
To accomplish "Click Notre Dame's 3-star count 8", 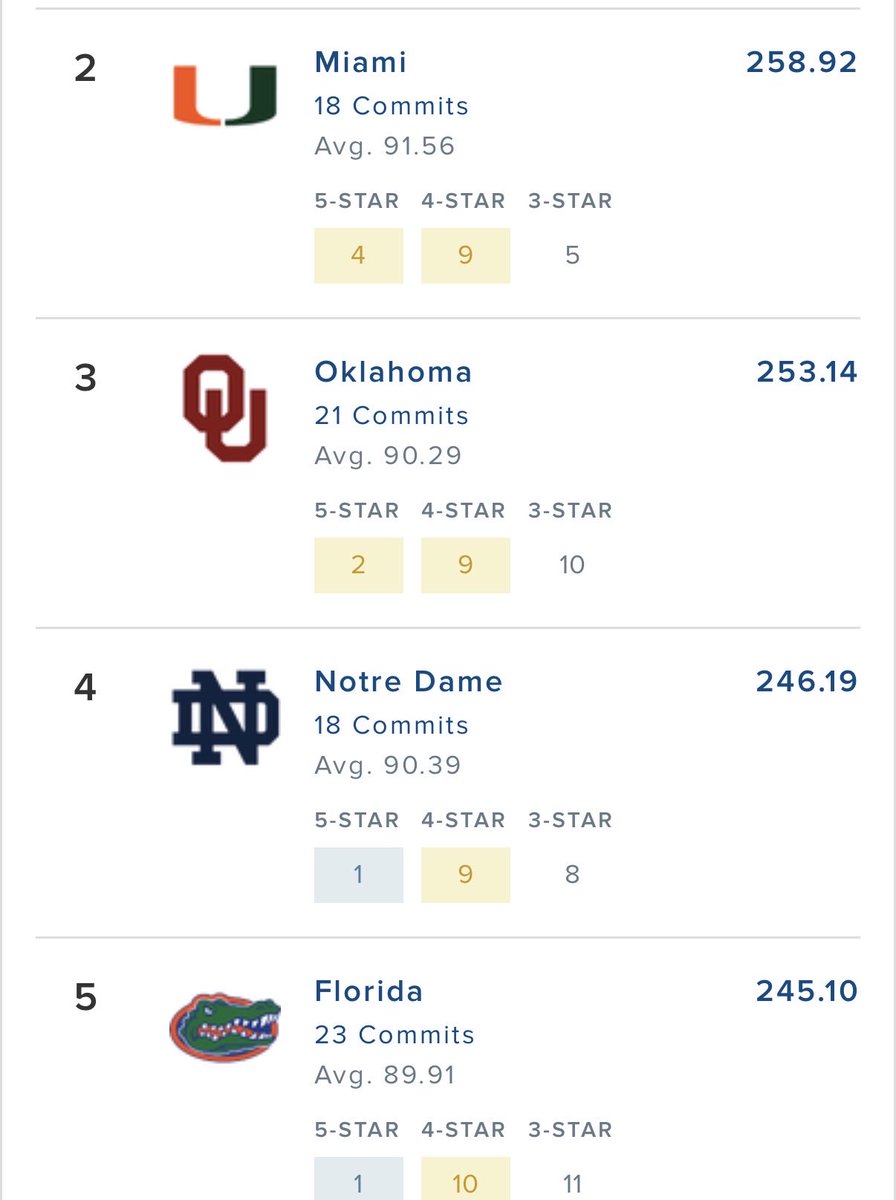I will coord(572,875).
